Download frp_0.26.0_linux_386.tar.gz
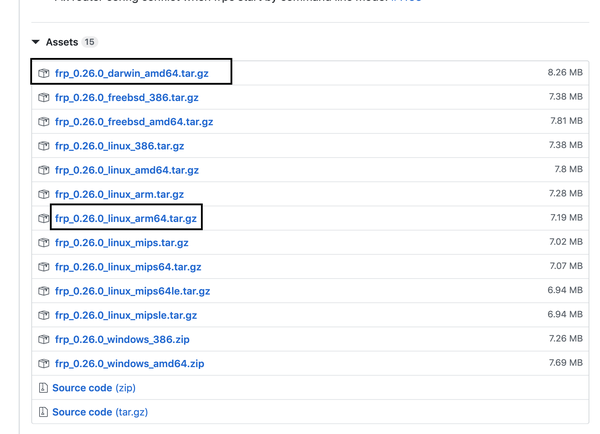The height and width of the screenshot is (434, 600). tap(119, 146)
